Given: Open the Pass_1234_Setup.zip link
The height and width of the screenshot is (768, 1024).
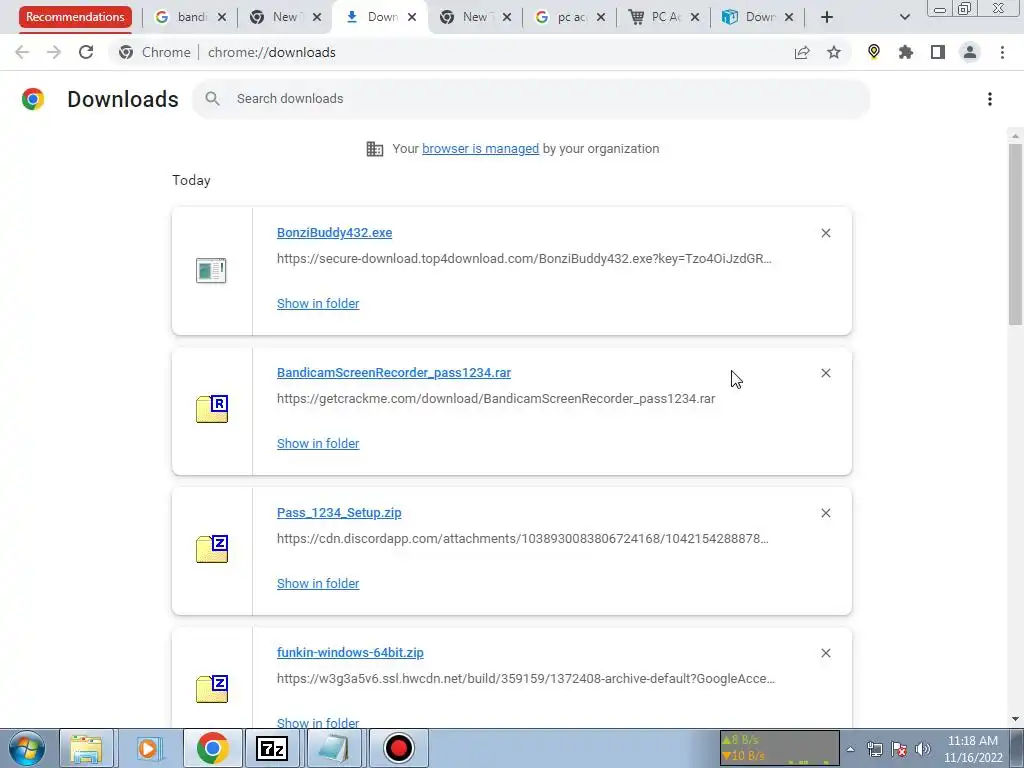Looking at the screenshot, I should click(339, 513).
